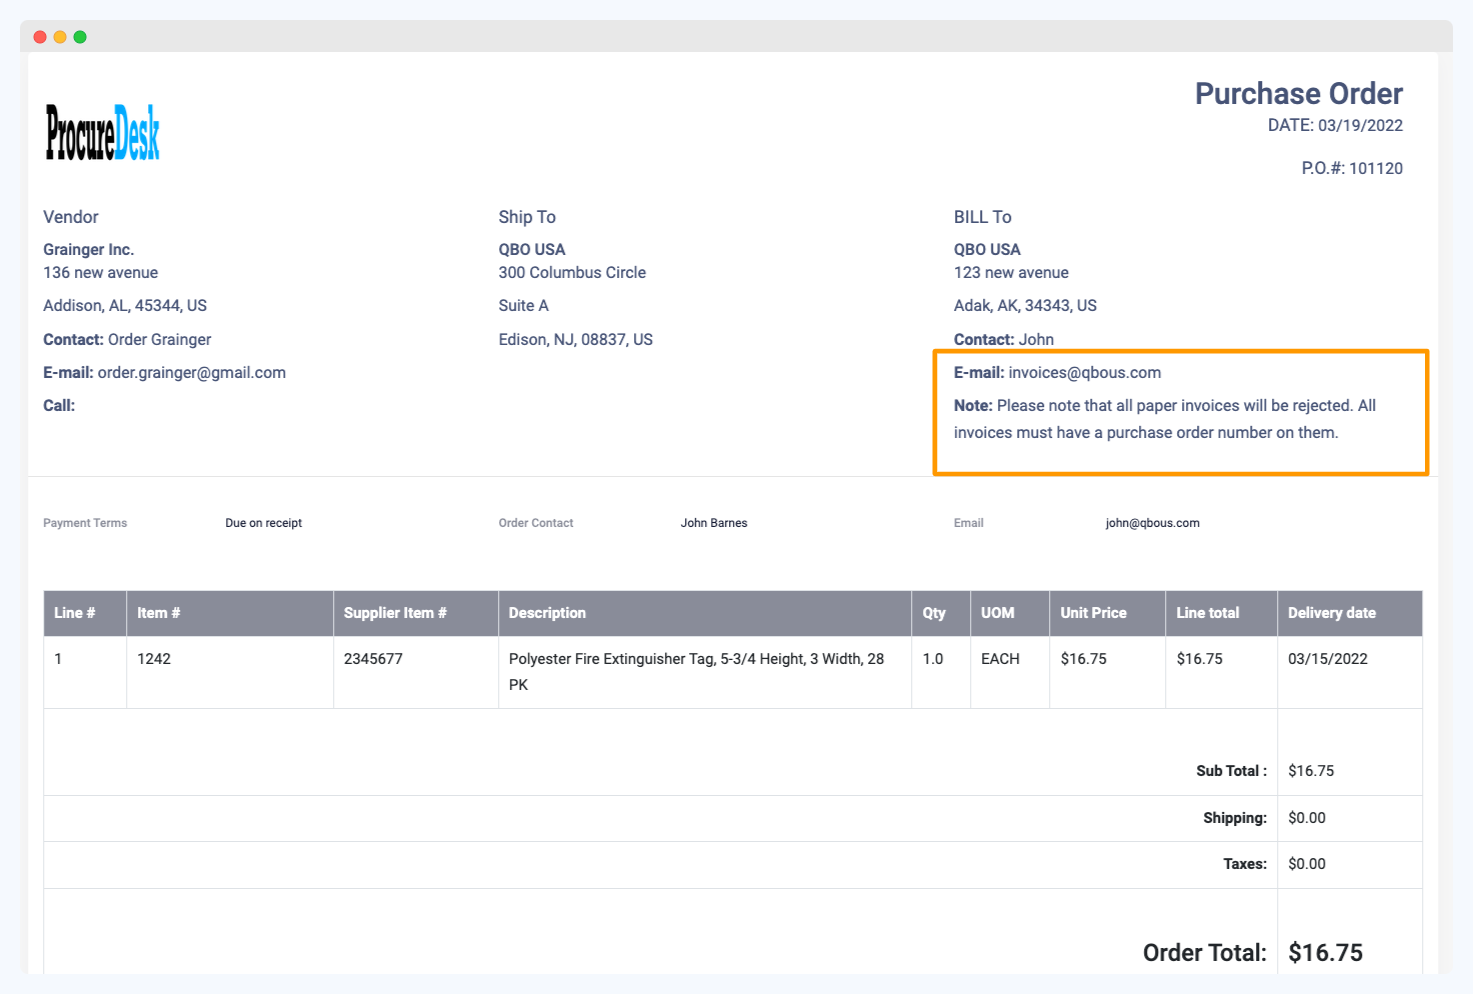Select the Purchase Order title heading
The width and height of the screenshot is (1473, 994).
(1297, 93)
